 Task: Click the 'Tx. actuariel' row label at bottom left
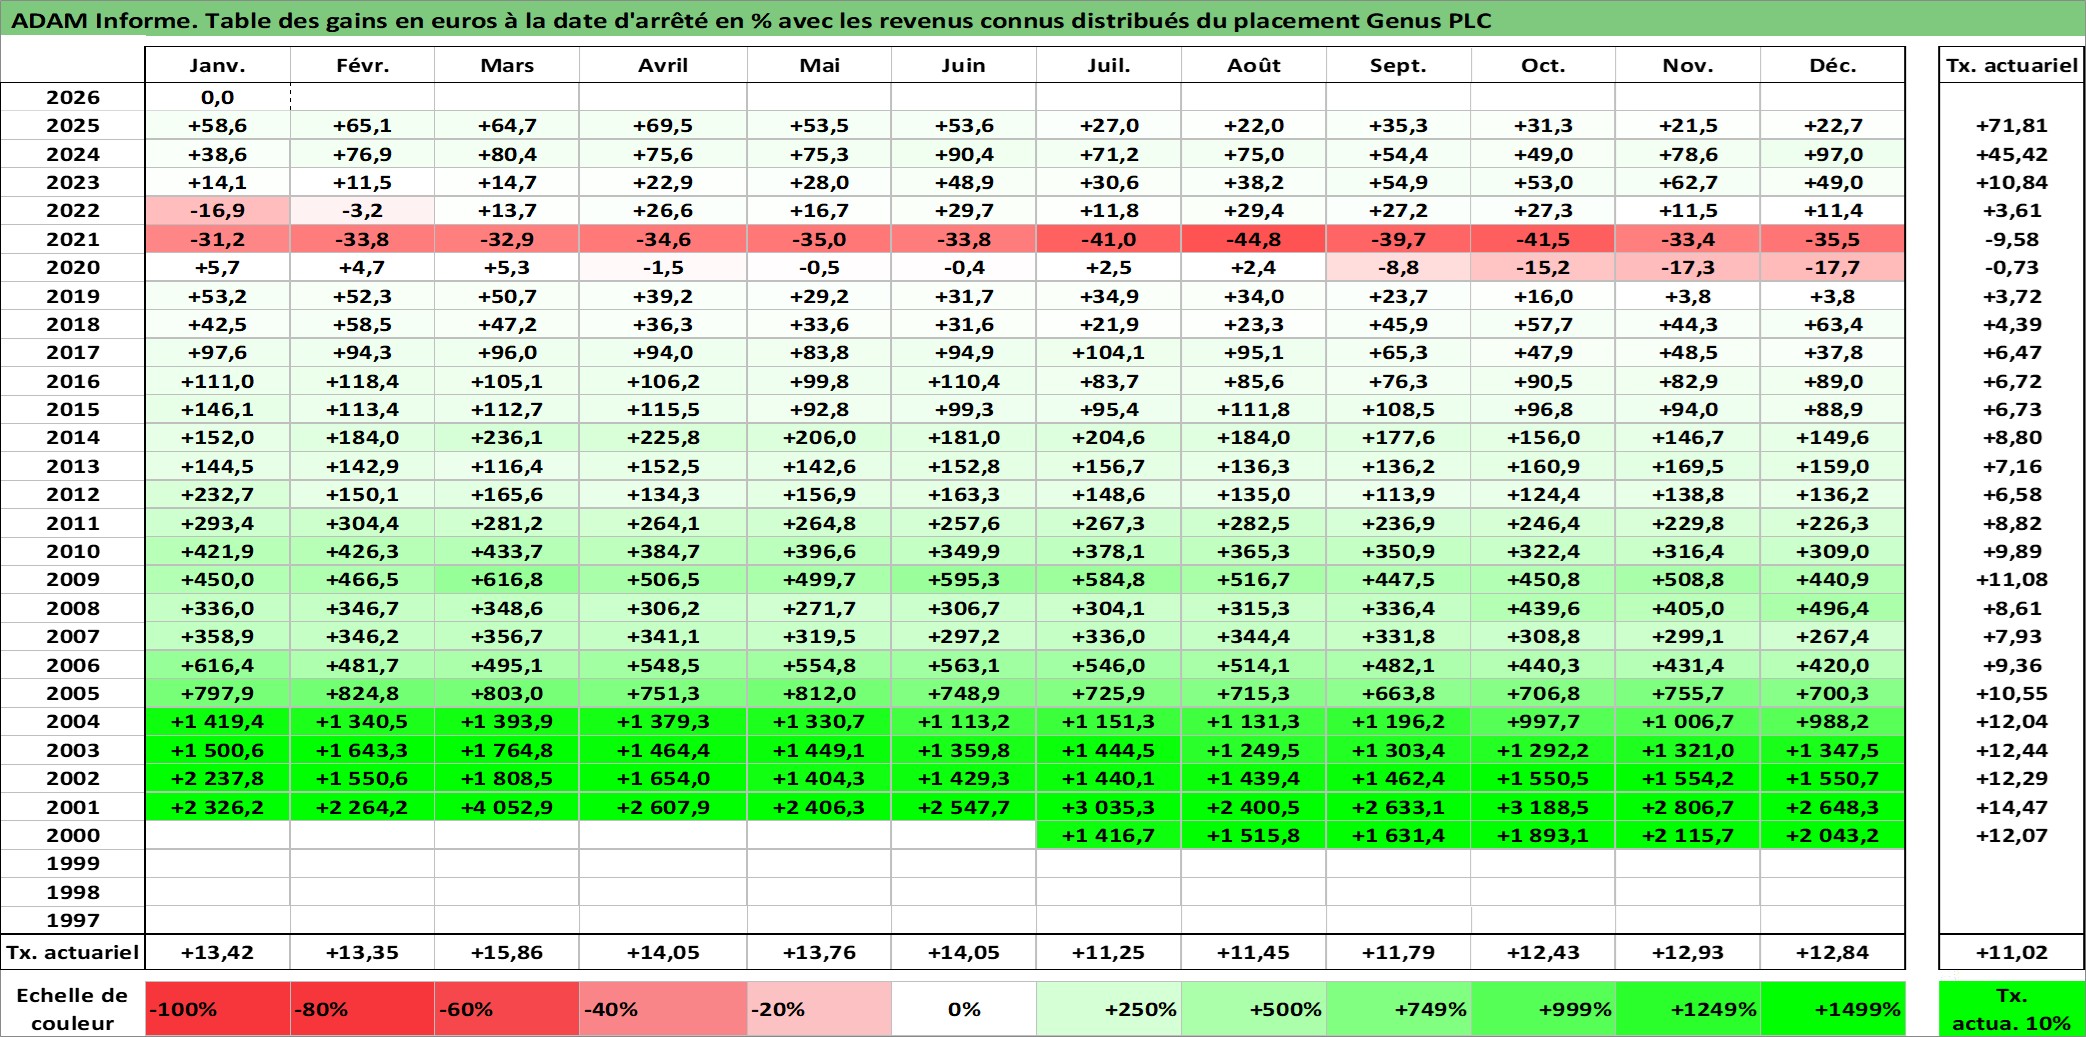[73, 952]
